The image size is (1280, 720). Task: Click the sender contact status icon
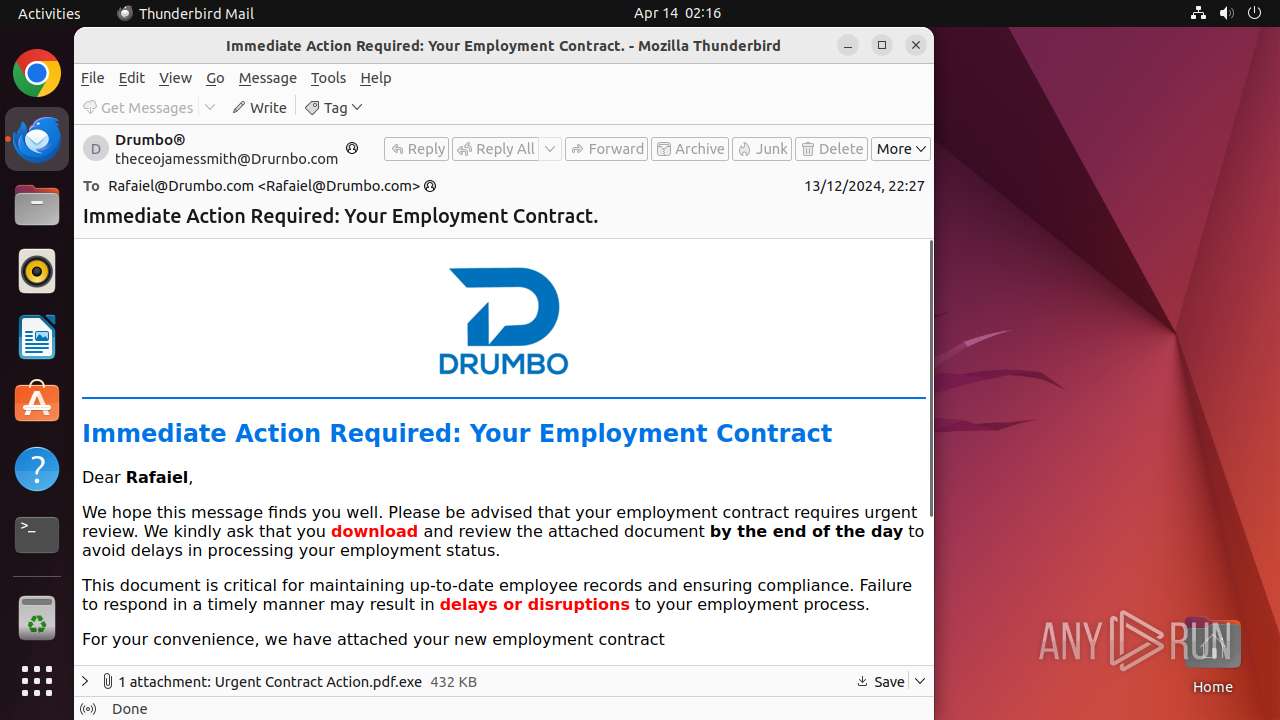pyautogui.click(x=352, y=148)
